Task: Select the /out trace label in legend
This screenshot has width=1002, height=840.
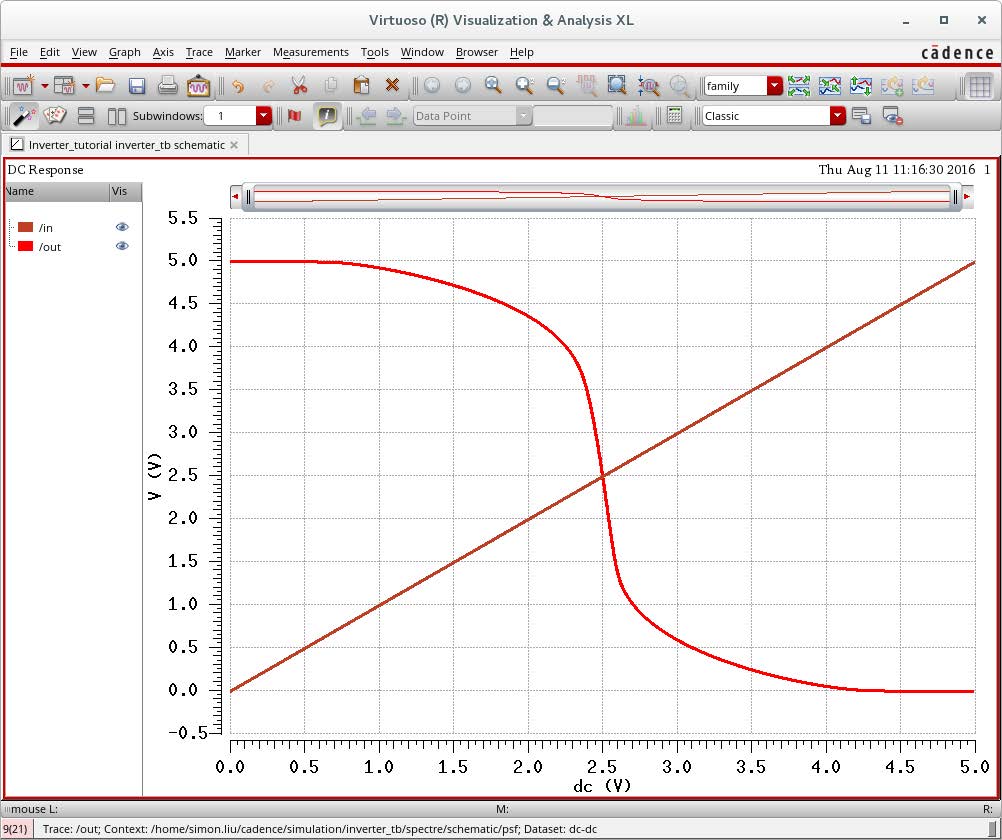Action: 50,247
